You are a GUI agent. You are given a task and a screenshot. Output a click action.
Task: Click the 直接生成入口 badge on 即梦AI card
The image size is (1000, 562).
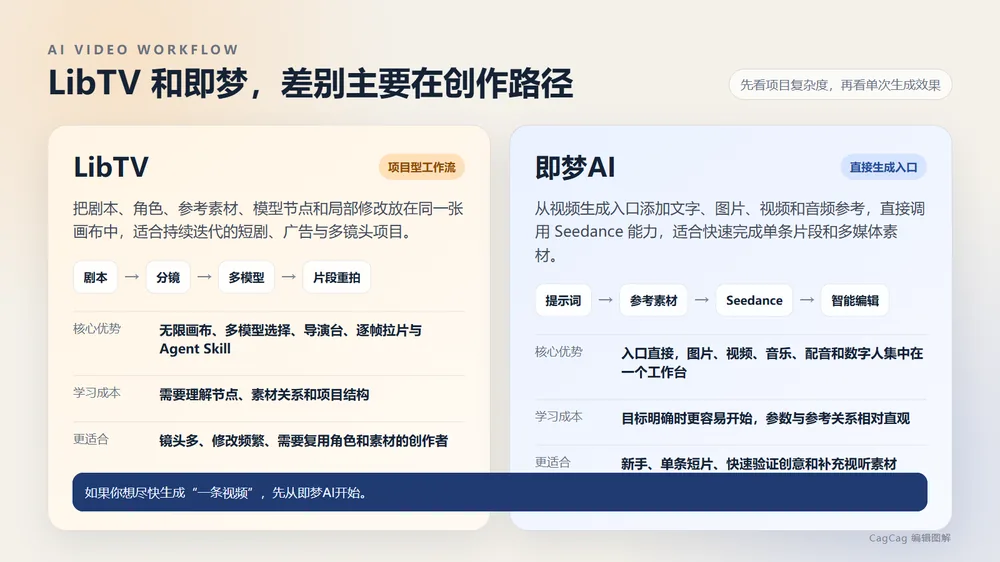pyautogui.click(x=883, y=167)
